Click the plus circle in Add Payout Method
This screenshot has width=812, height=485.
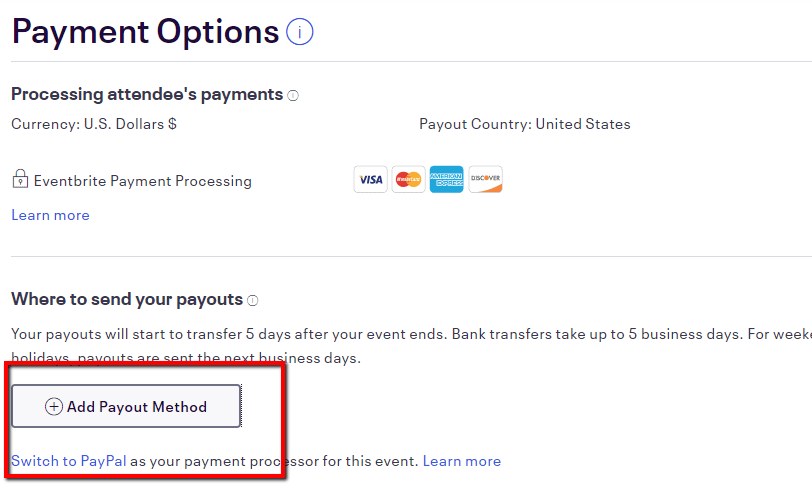point(54,407)
